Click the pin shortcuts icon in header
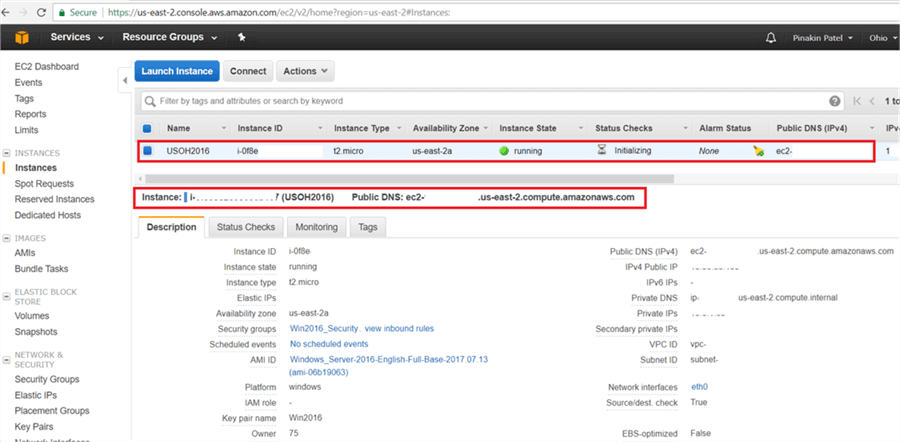Viewport: 900px width, 442px height. click(x=242, y=37)
